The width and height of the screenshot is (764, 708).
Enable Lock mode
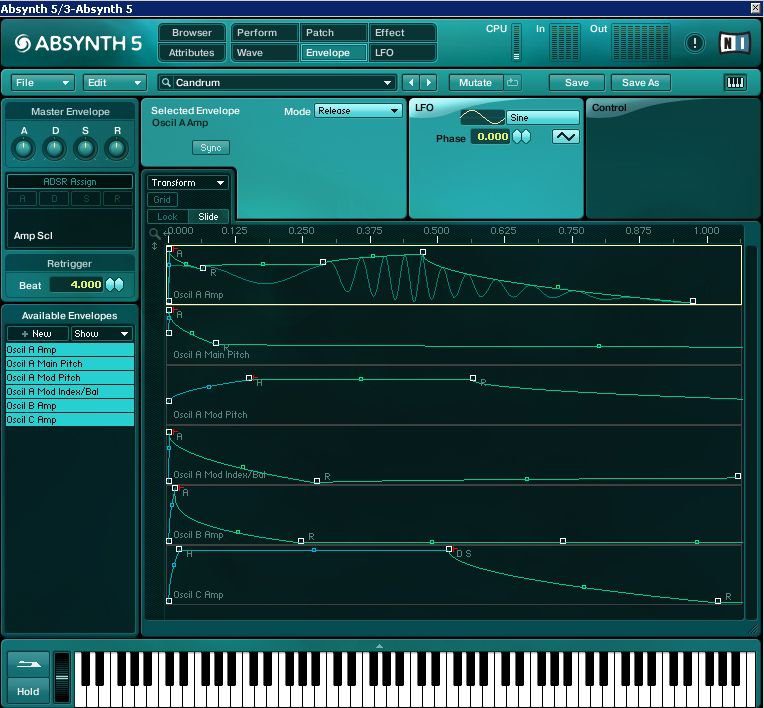pos(167,216)
